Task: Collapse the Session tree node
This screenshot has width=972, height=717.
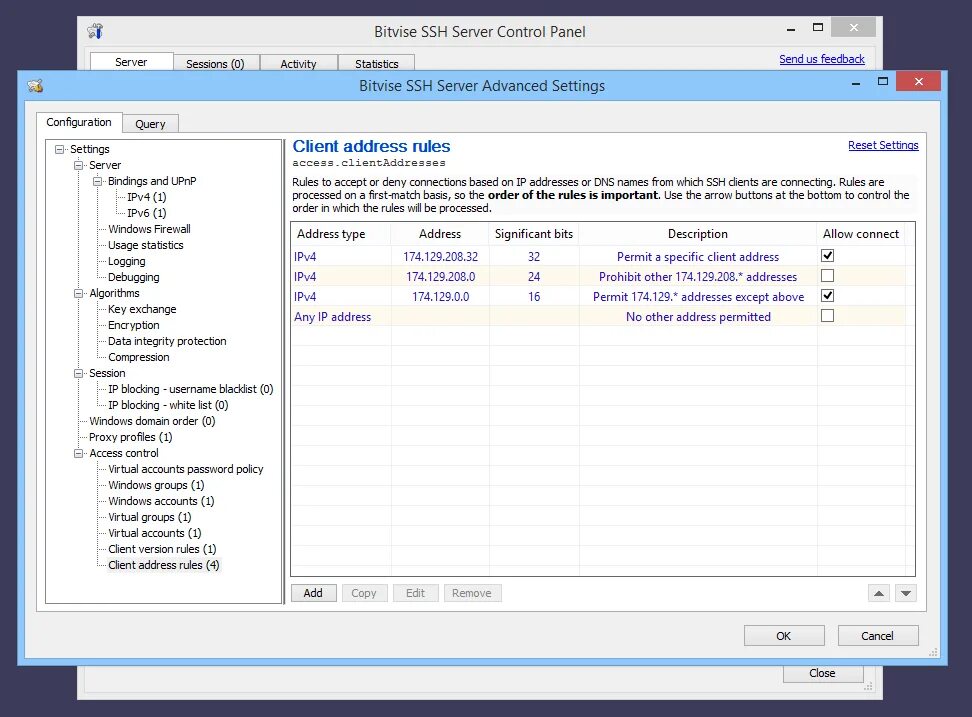Action: tap(79, 374)
